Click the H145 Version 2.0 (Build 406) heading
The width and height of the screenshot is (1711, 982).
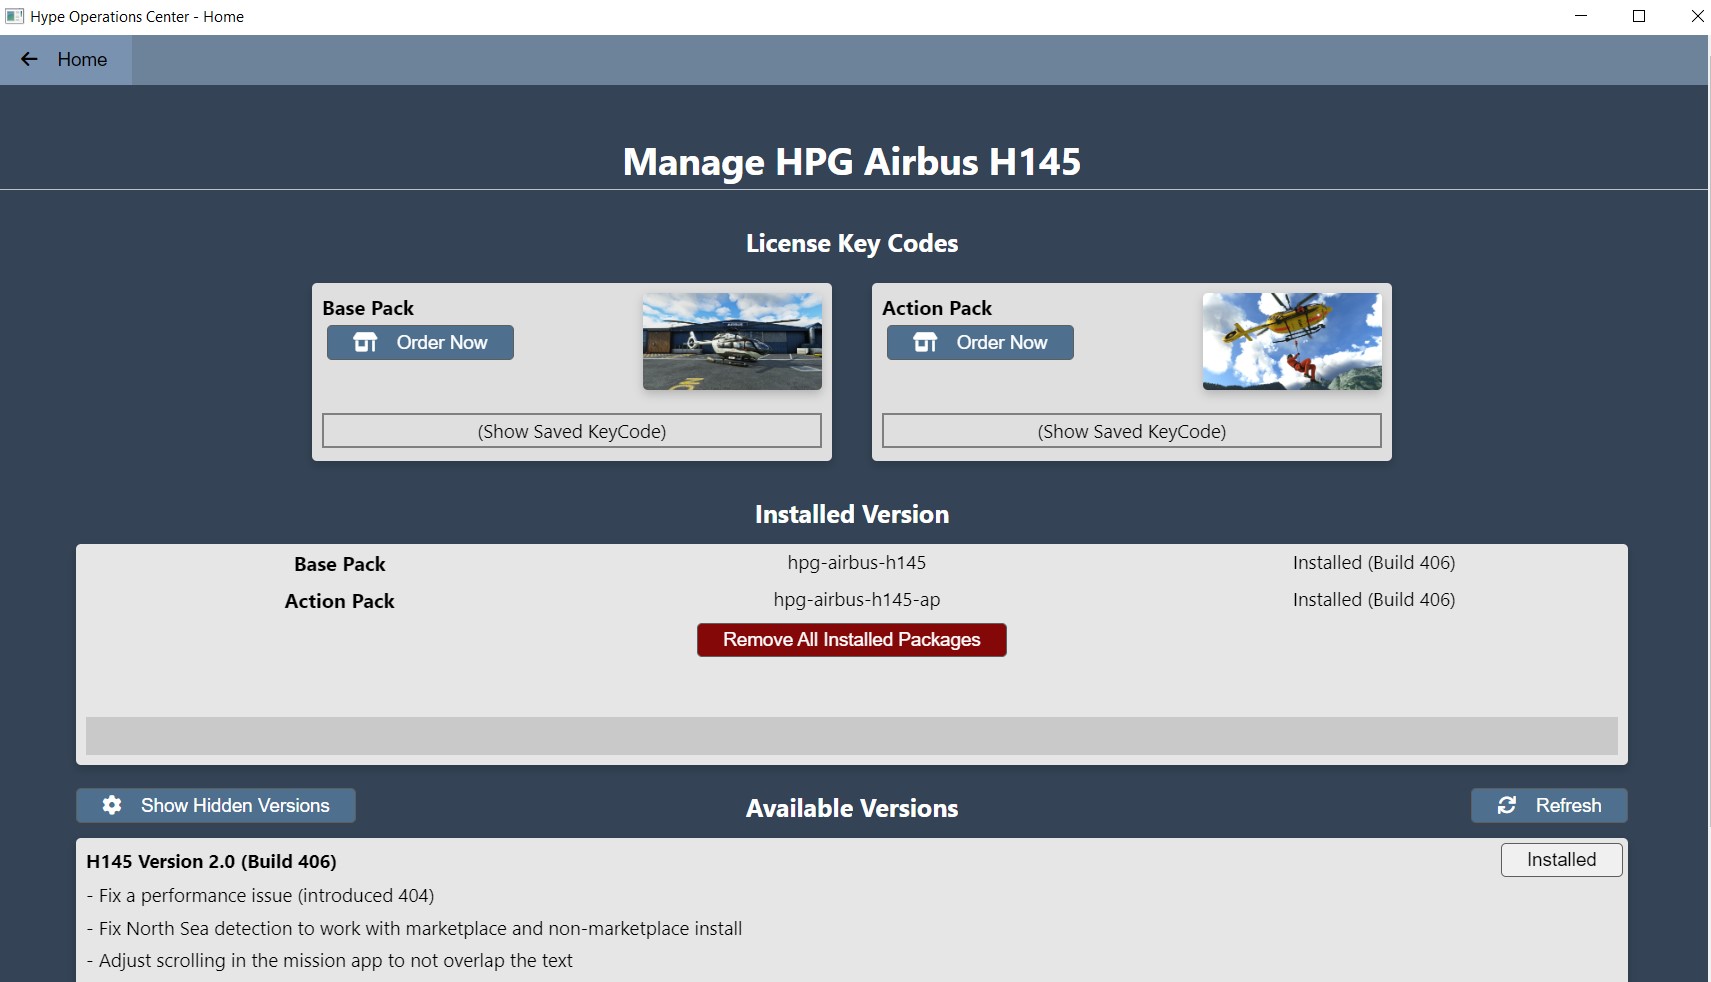coord(211,861)
